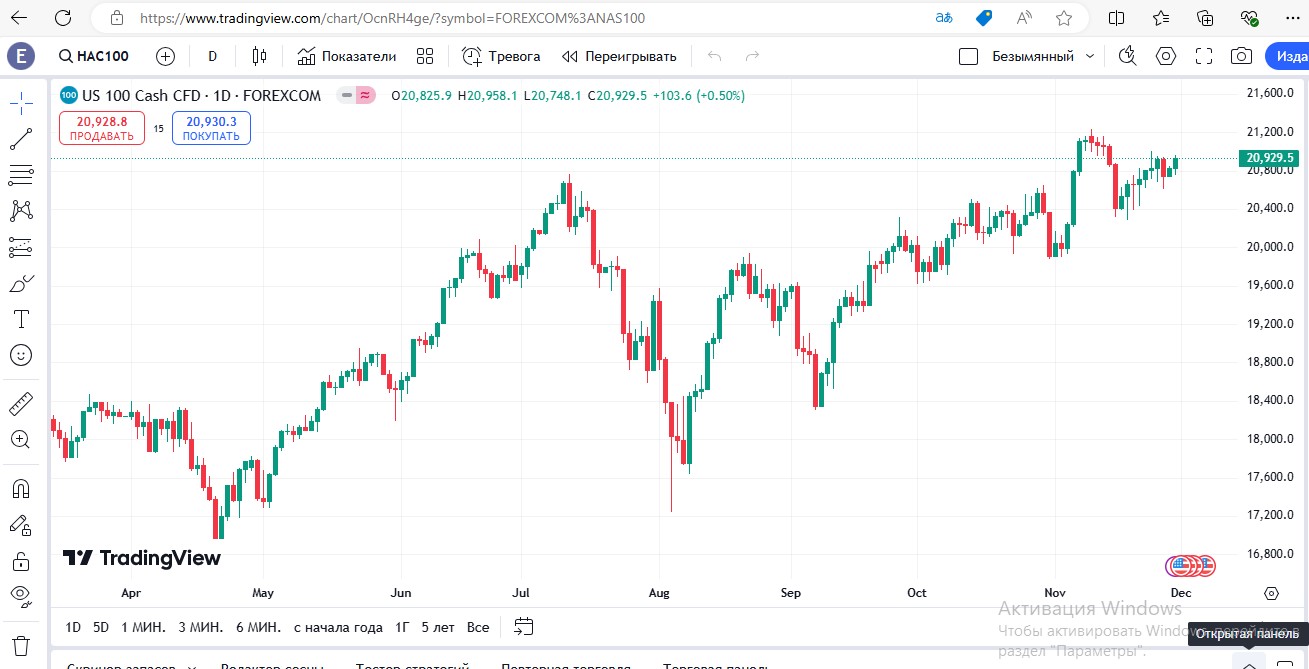
Task: Select the 6 МИН. date range
Action: 259,627
